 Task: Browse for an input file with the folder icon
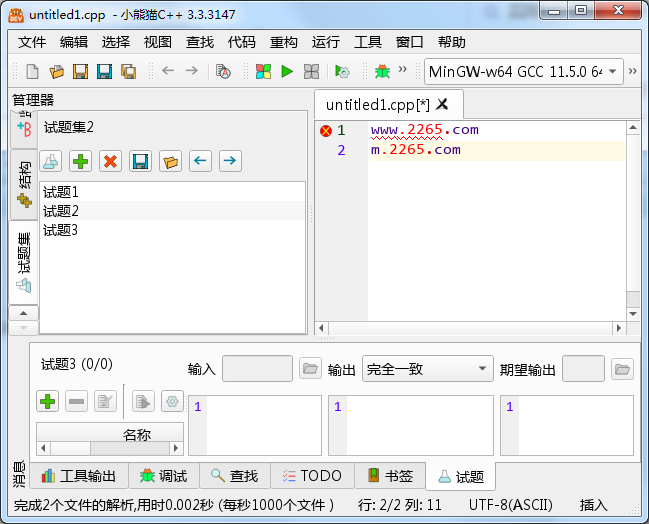coord(310,369)
